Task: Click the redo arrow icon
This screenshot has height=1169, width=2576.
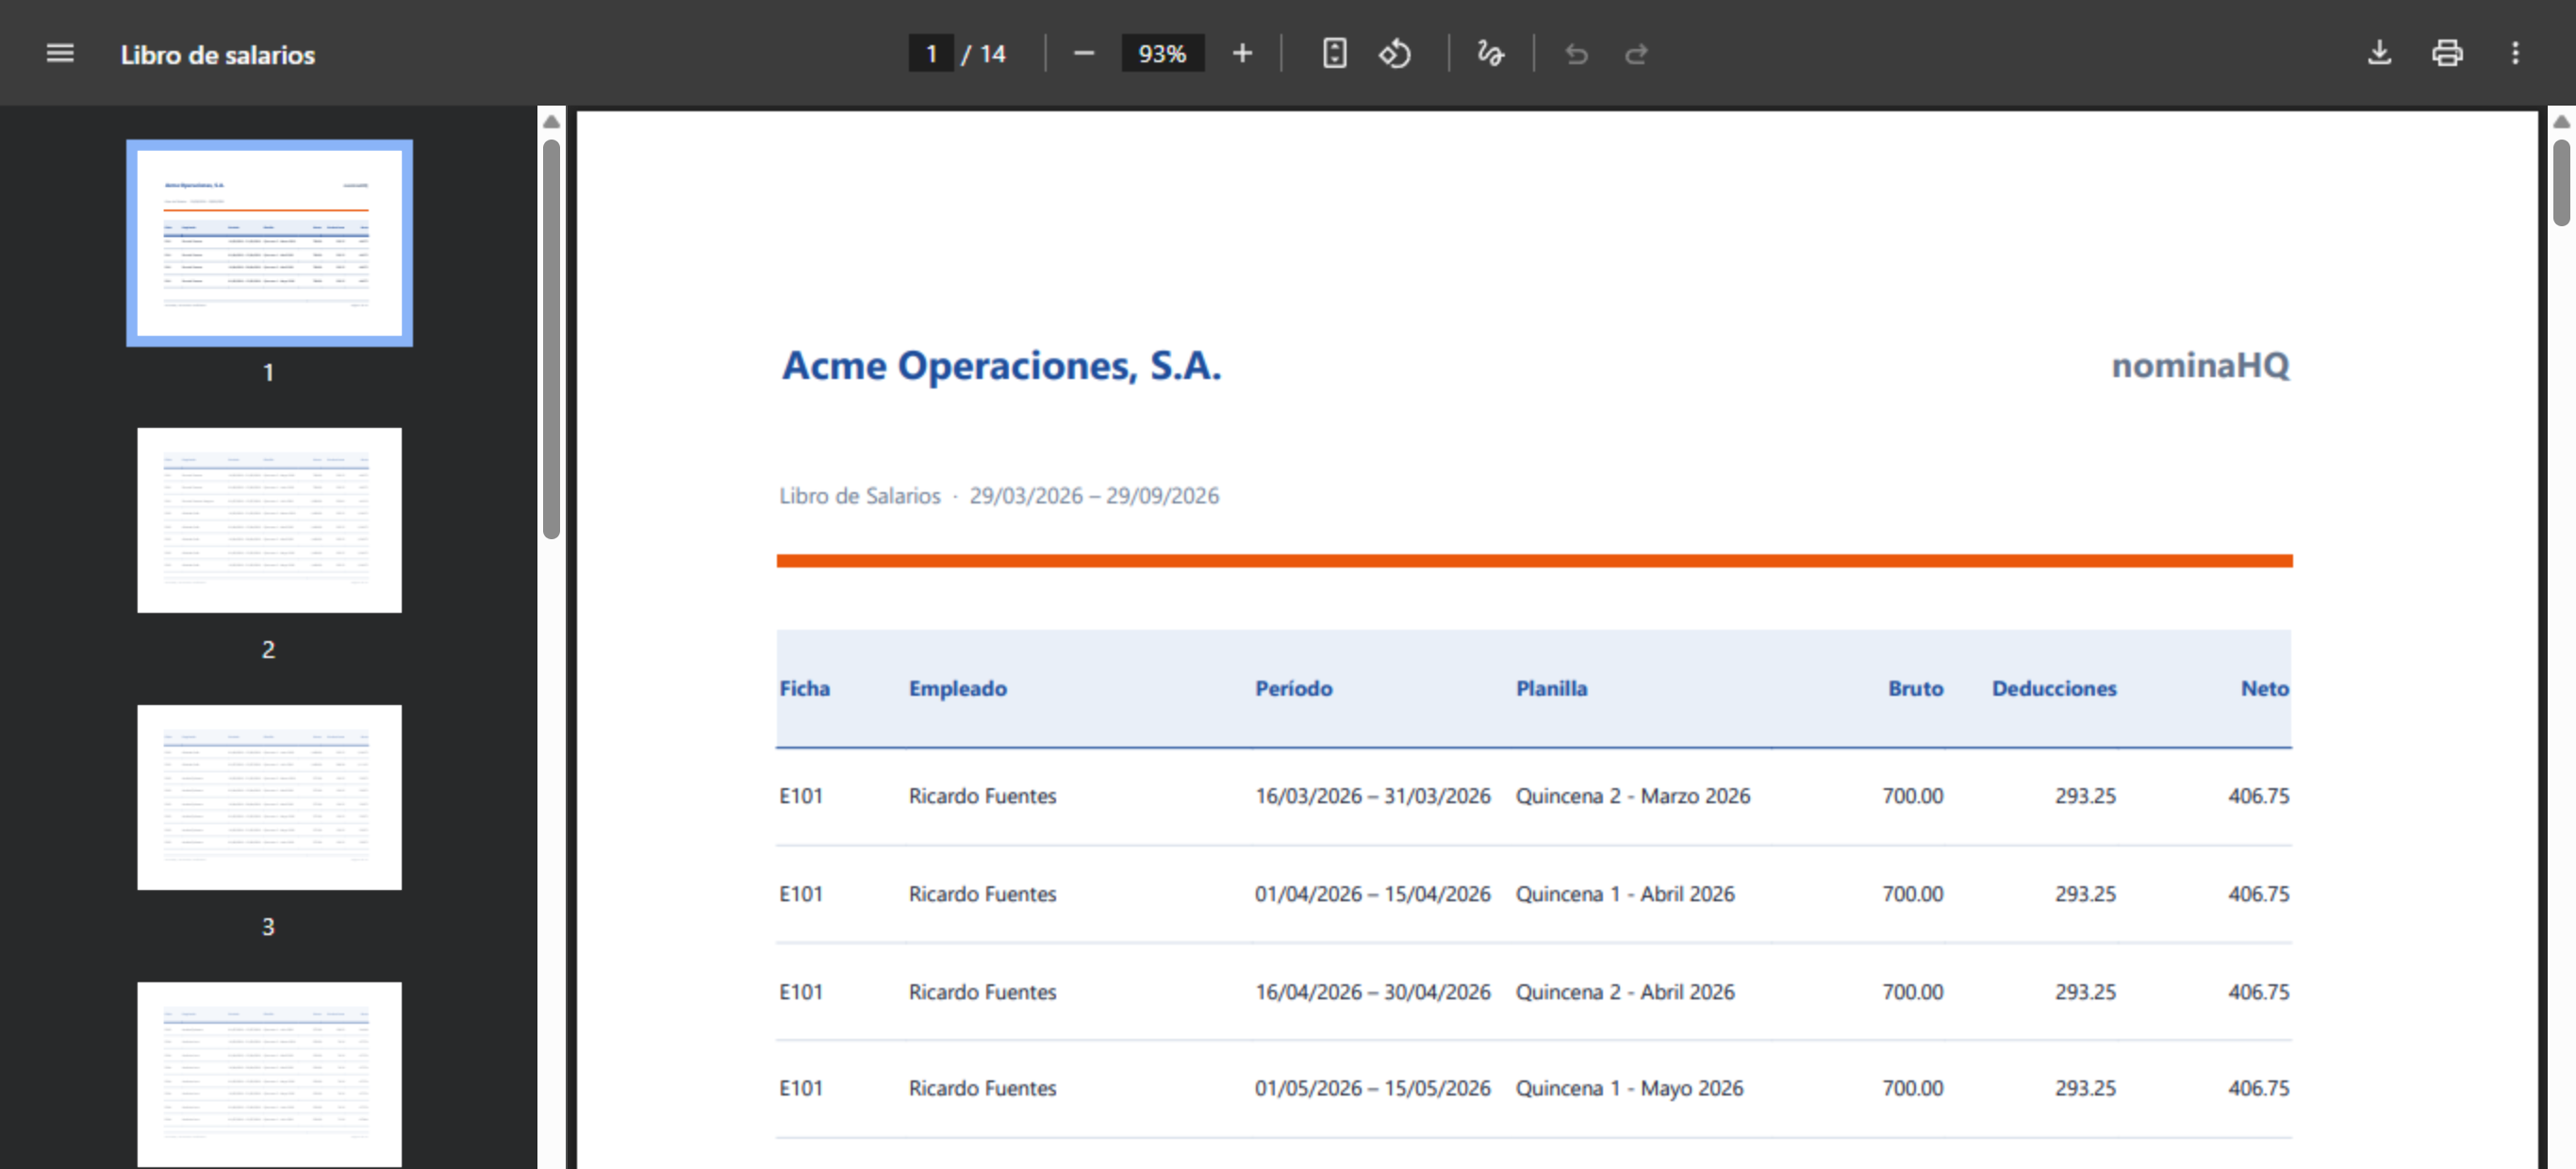Action: (x=1636, y=53)
